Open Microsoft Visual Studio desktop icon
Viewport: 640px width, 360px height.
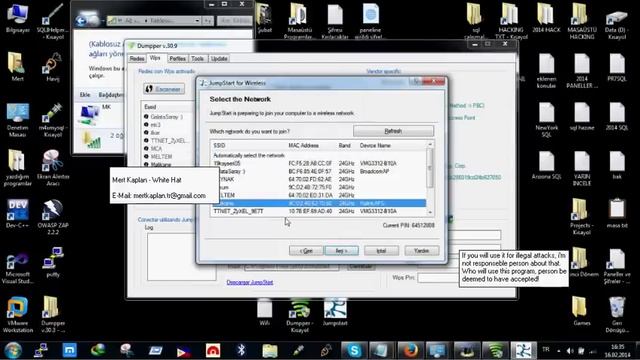[17, 268]
